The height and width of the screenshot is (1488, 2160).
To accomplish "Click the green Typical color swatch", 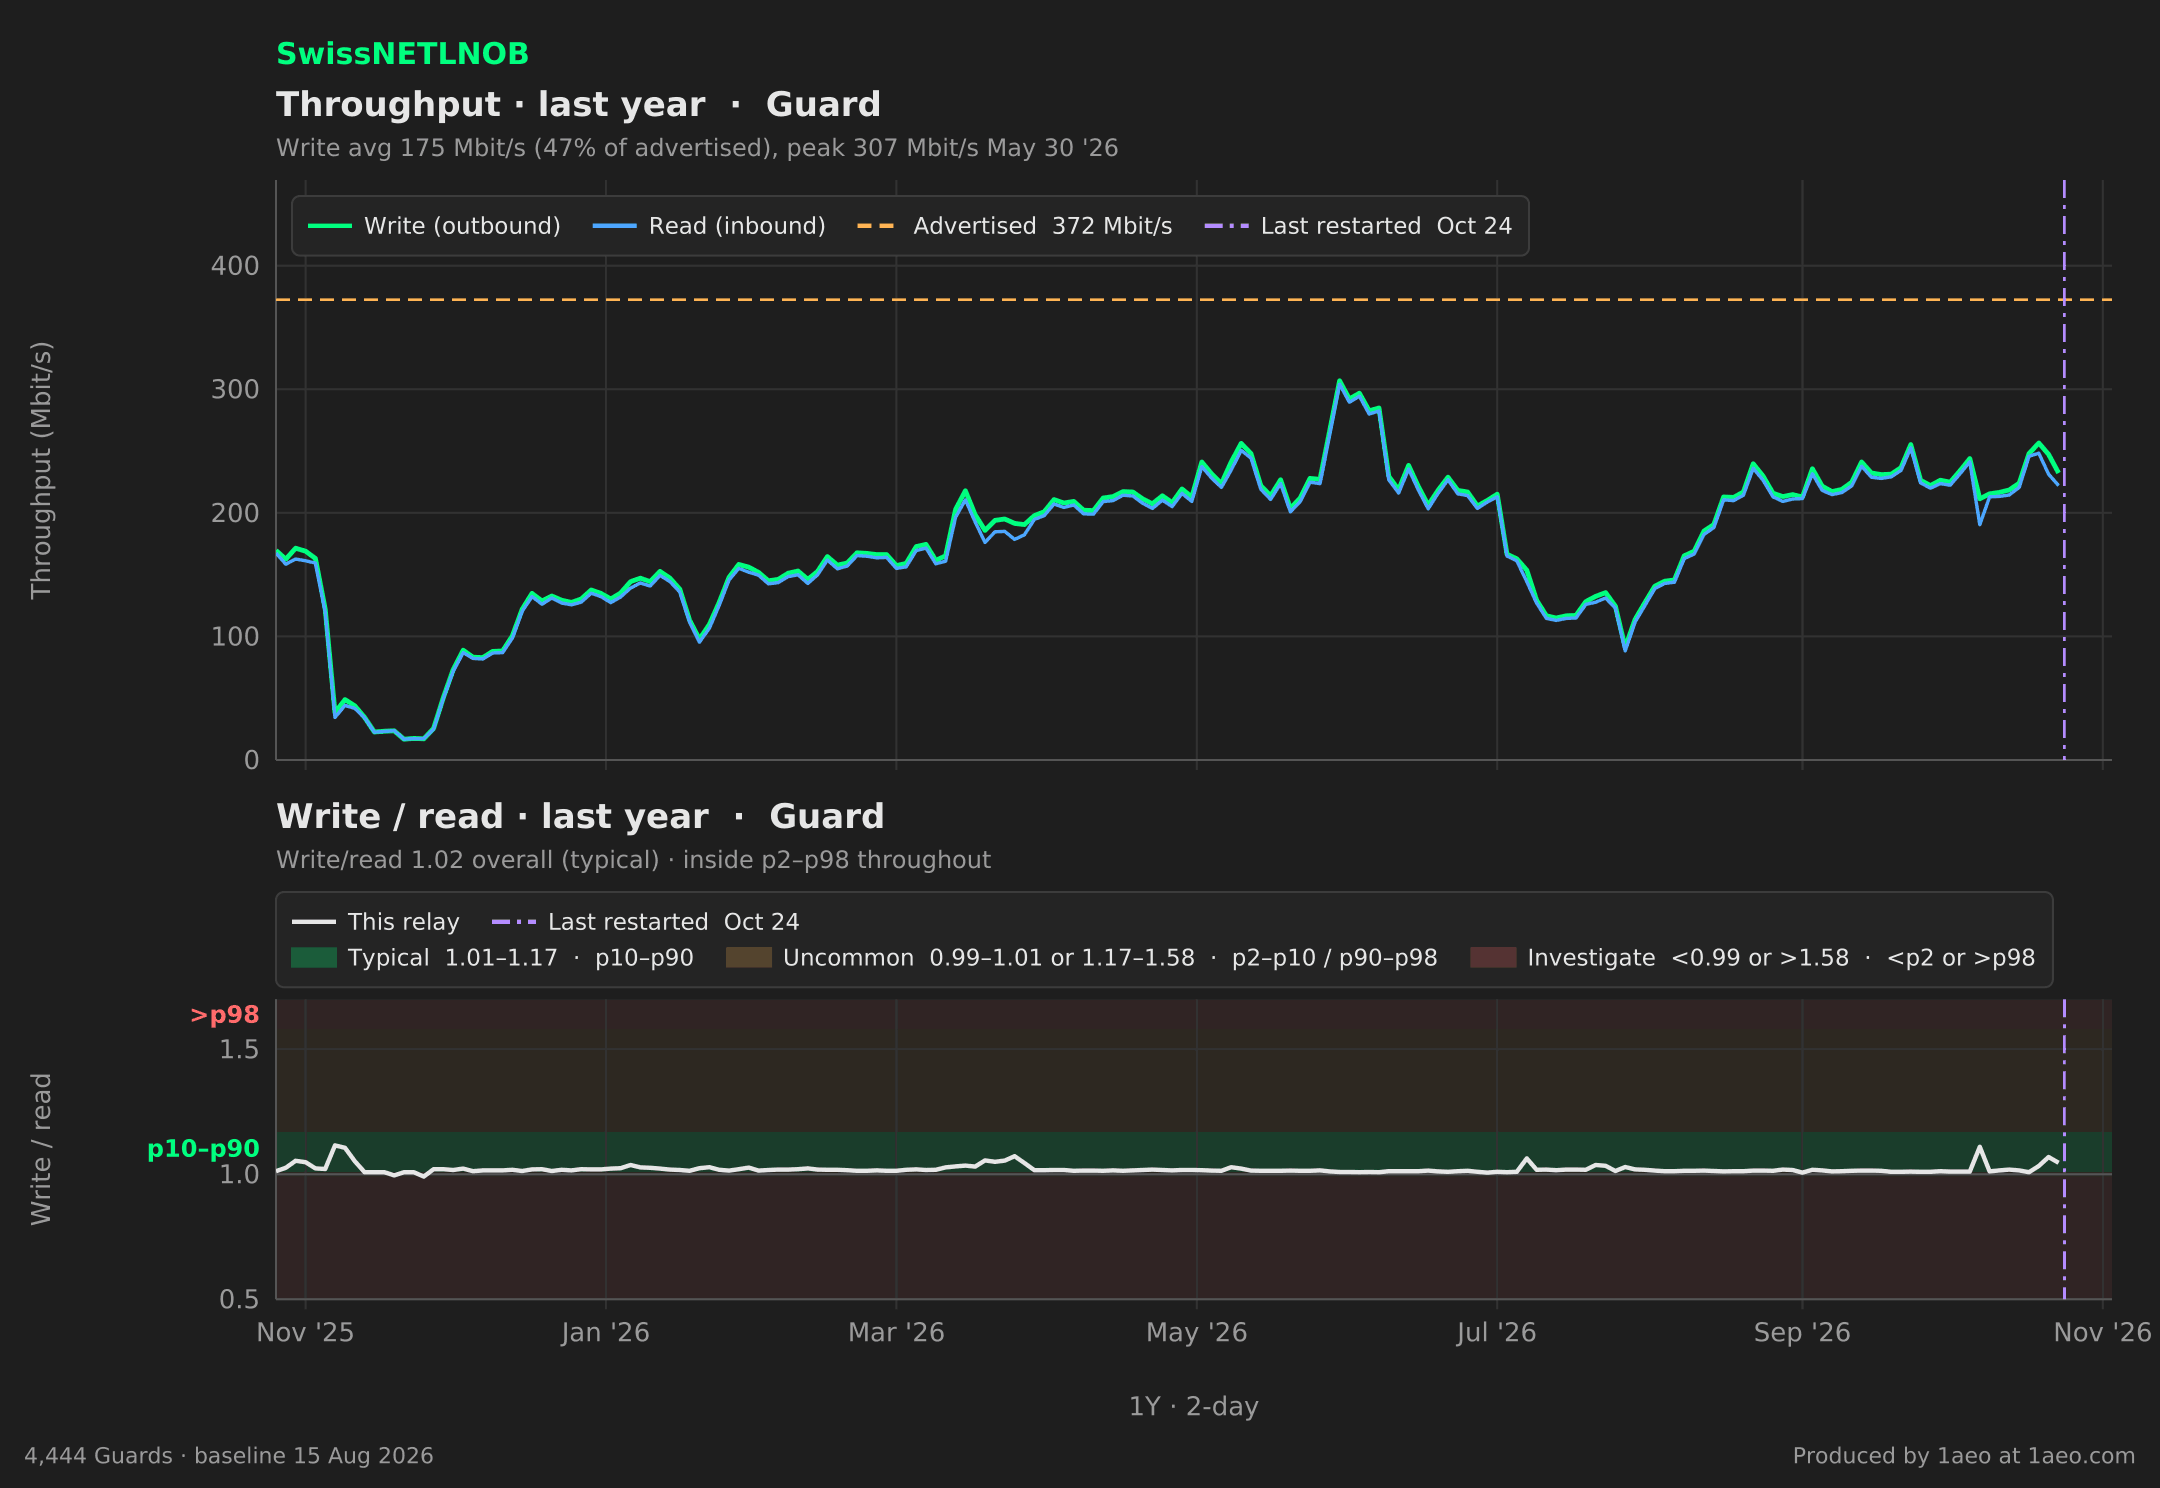I will [313, 958].
